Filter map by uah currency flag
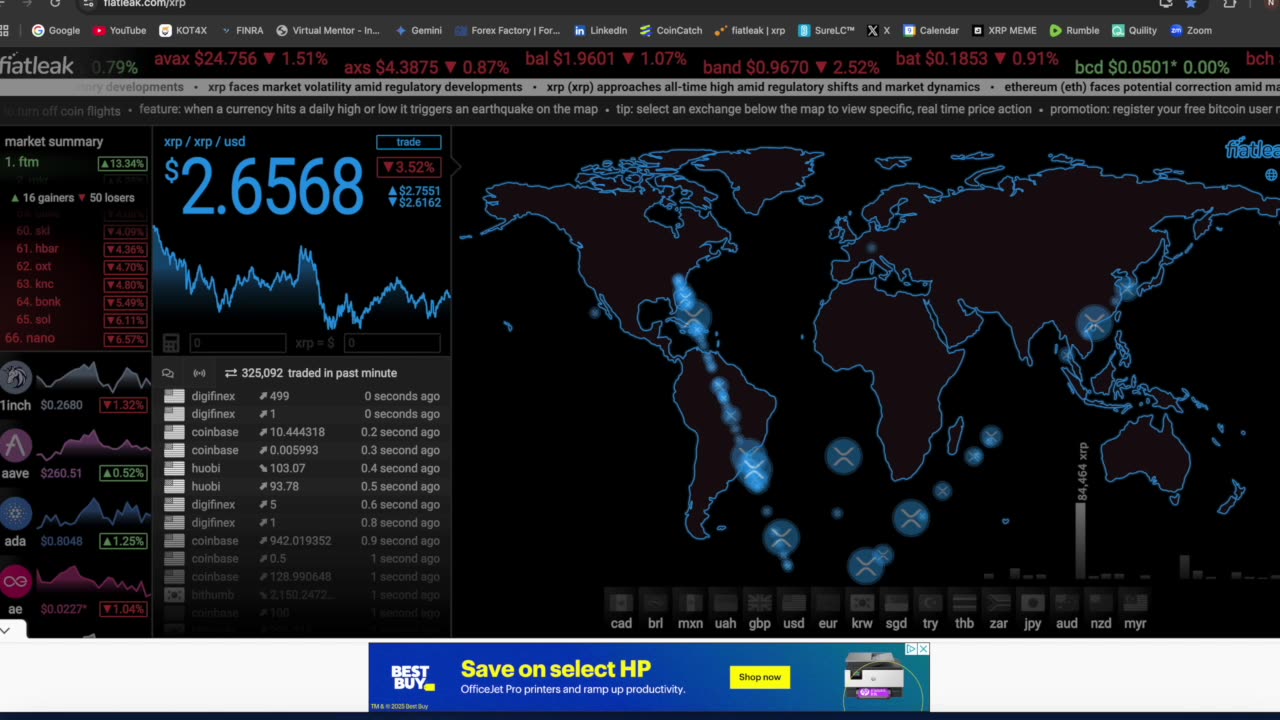The height and width of the screenshot is (720, 1280). tap(725, 603)
